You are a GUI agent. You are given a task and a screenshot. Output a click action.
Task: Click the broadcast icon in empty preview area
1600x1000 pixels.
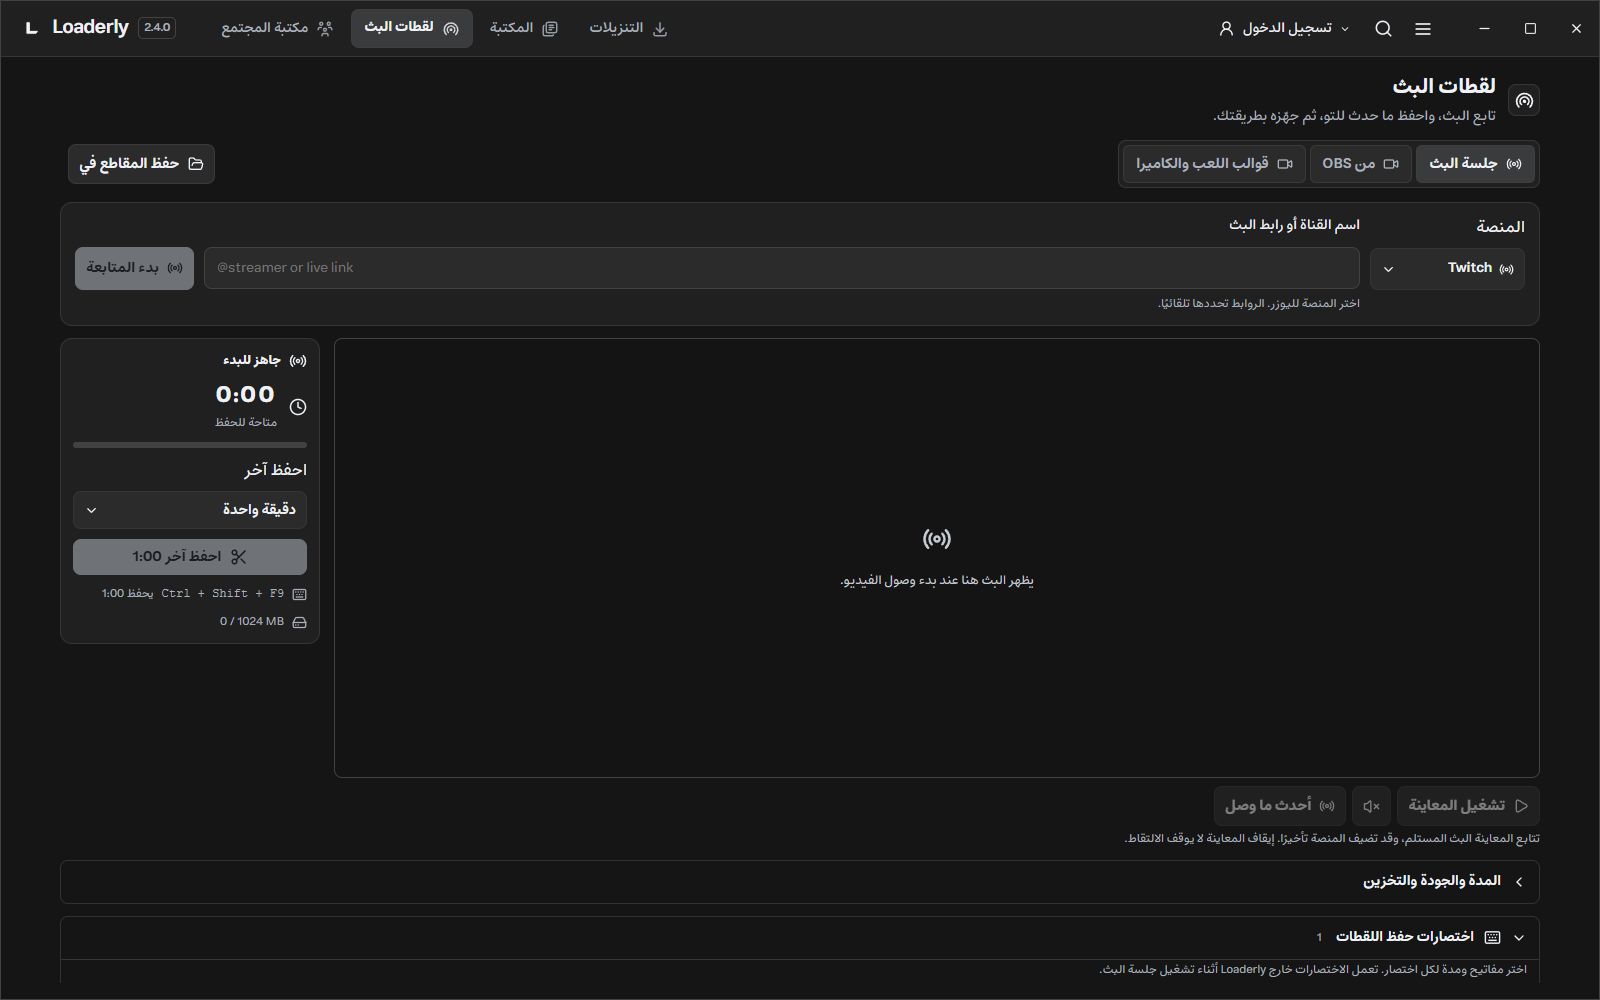pyautogui.click(x=937, y=539)
